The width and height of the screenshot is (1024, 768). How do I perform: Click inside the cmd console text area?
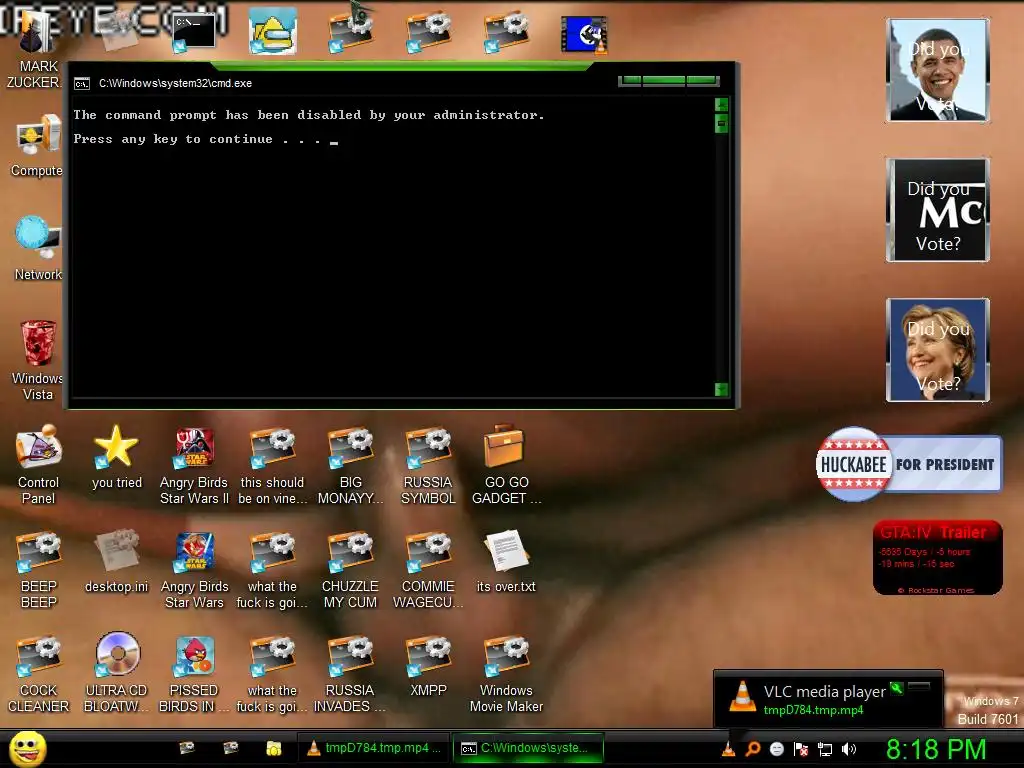click(393, 248)
